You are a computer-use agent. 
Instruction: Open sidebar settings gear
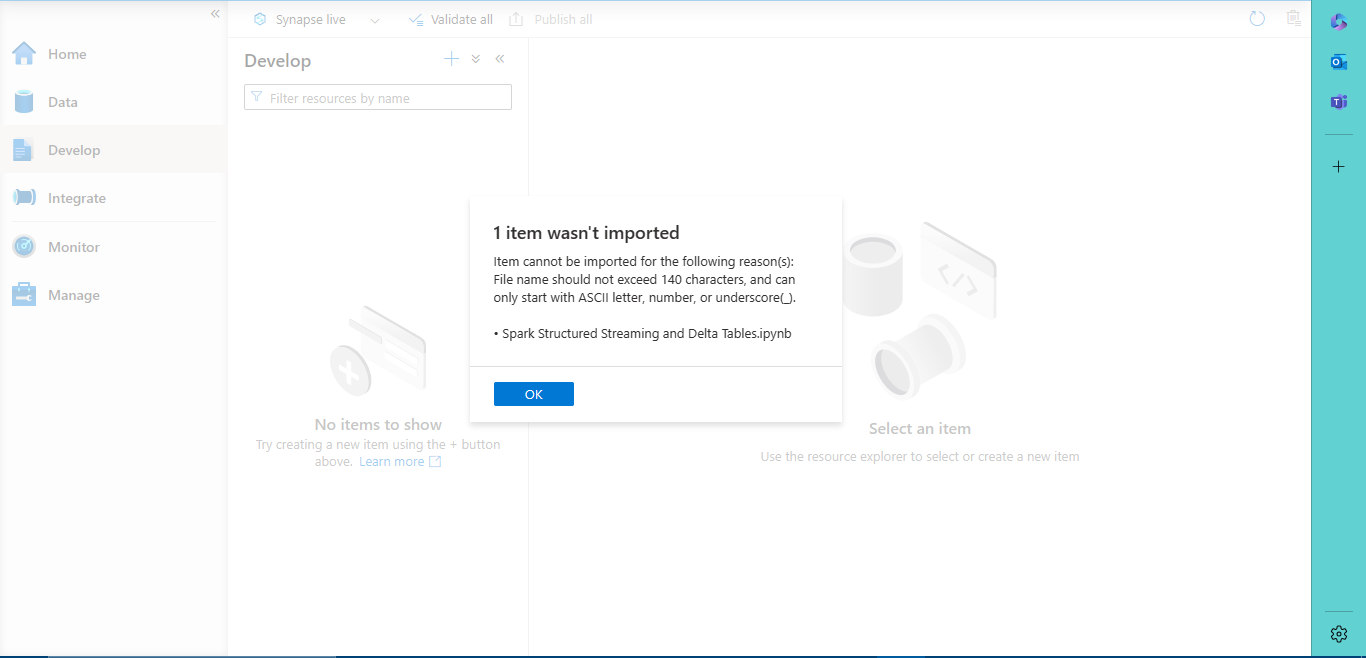coord(1339,634)
